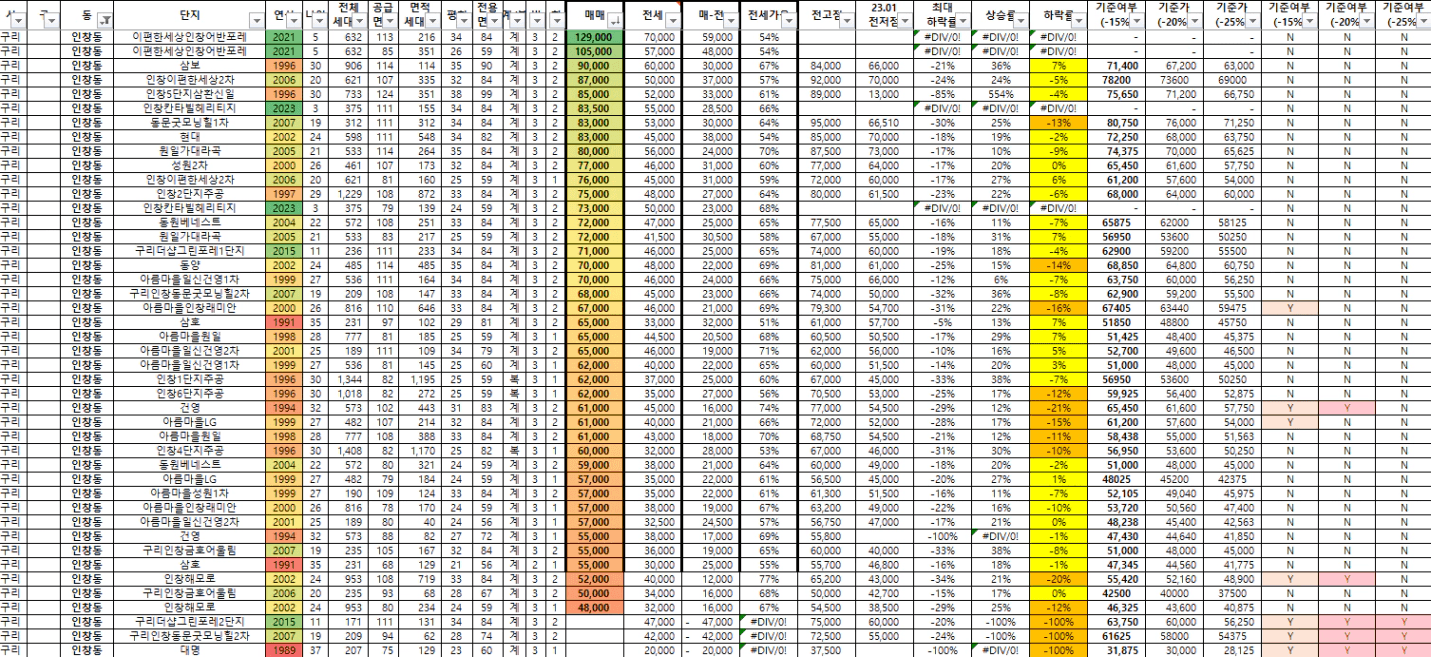Select the 단지 cell 현대
This screenshot has width=1431, height=657.
[x=190, y=135]
